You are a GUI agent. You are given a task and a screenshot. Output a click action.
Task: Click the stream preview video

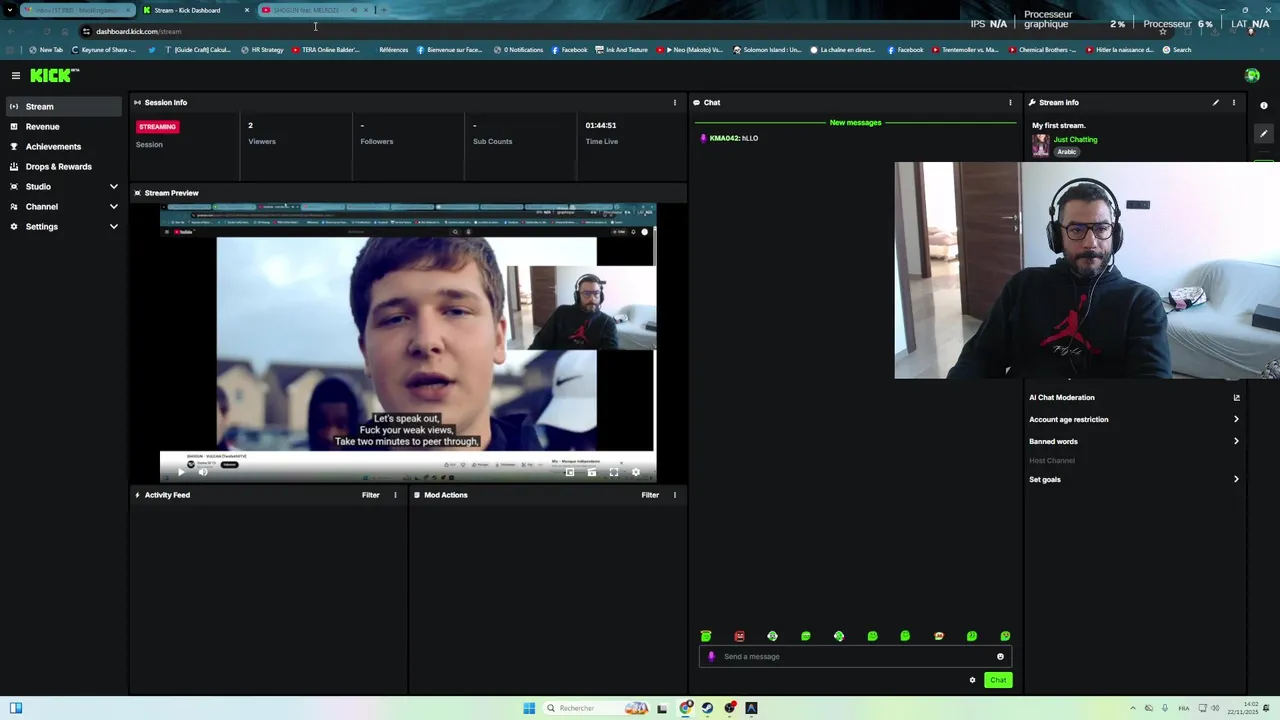pos(408,343)
